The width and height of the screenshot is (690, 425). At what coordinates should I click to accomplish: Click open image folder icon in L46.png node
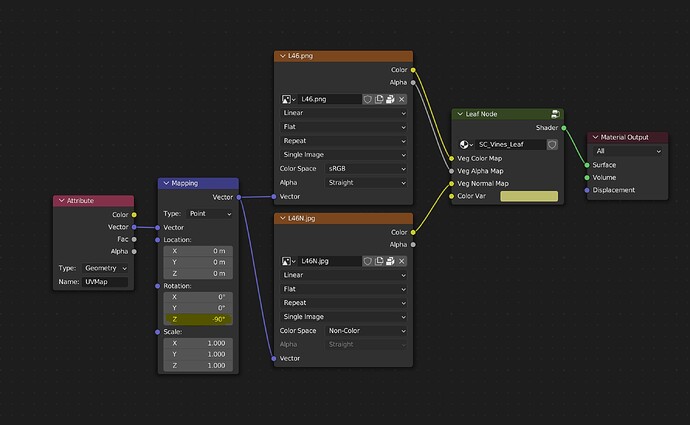(x=390, y=99)
